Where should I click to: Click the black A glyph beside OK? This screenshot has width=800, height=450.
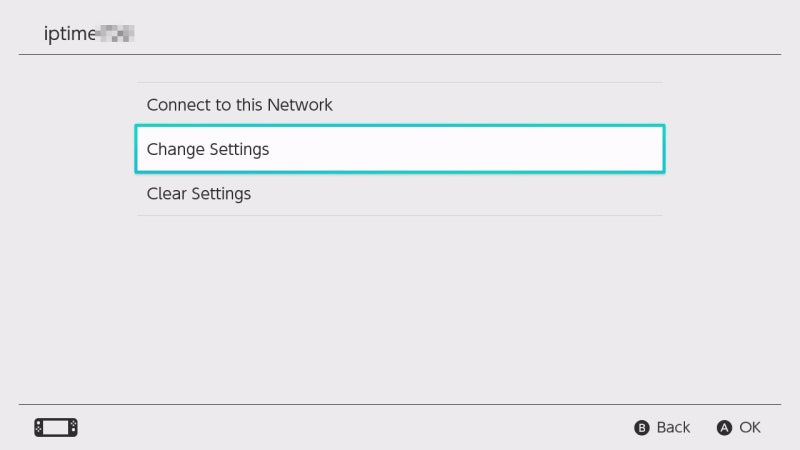(724, 428)
